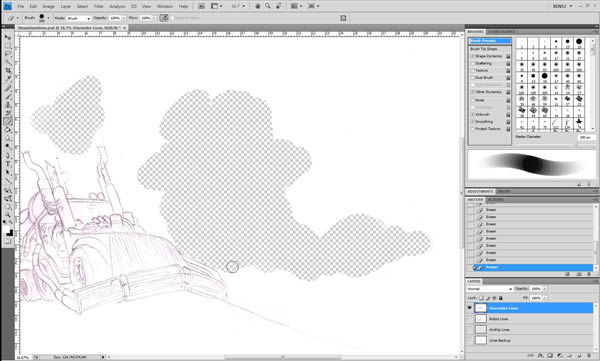
Task: Show the Robot Lines layer
Action: (470, 319)
